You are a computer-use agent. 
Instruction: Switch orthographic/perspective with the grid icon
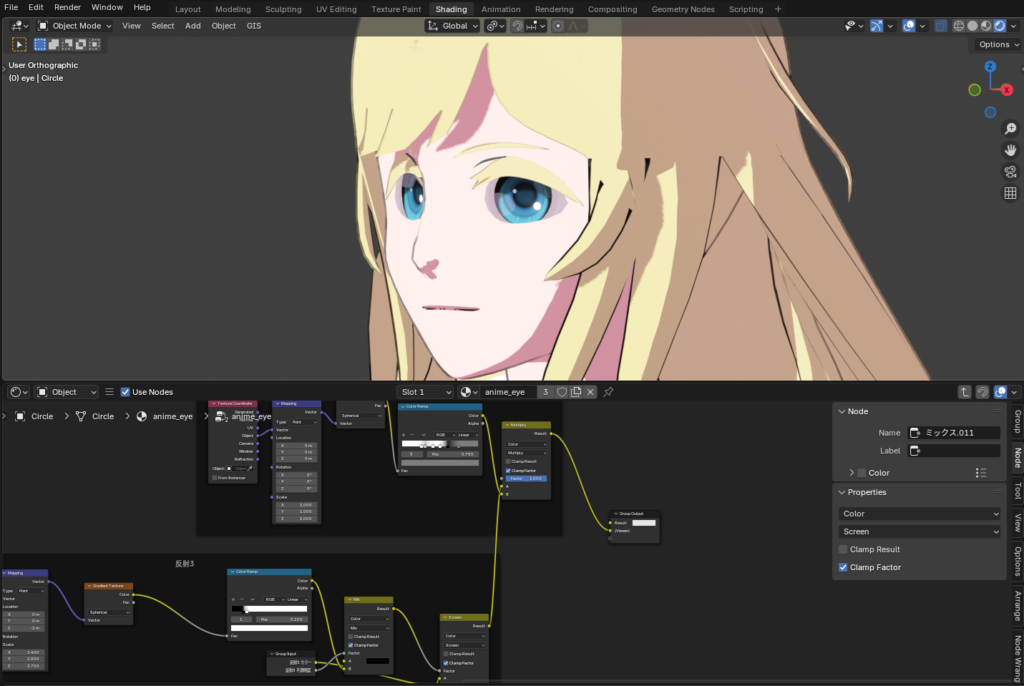pos(1010,193)
